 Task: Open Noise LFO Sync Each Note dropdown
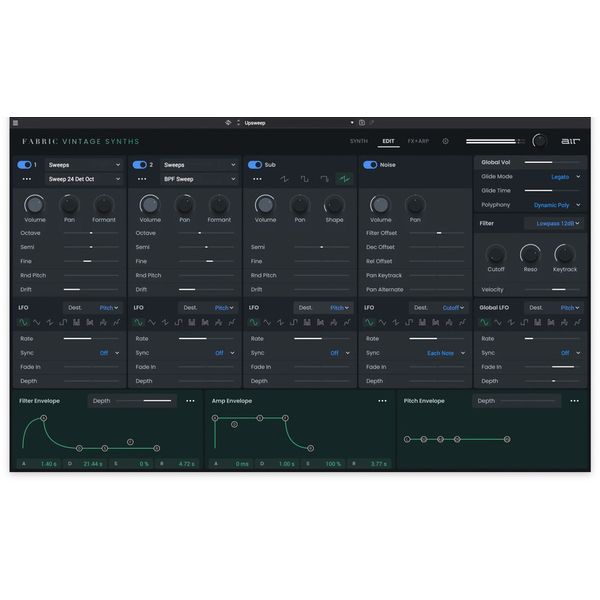[x=445, y=353]
